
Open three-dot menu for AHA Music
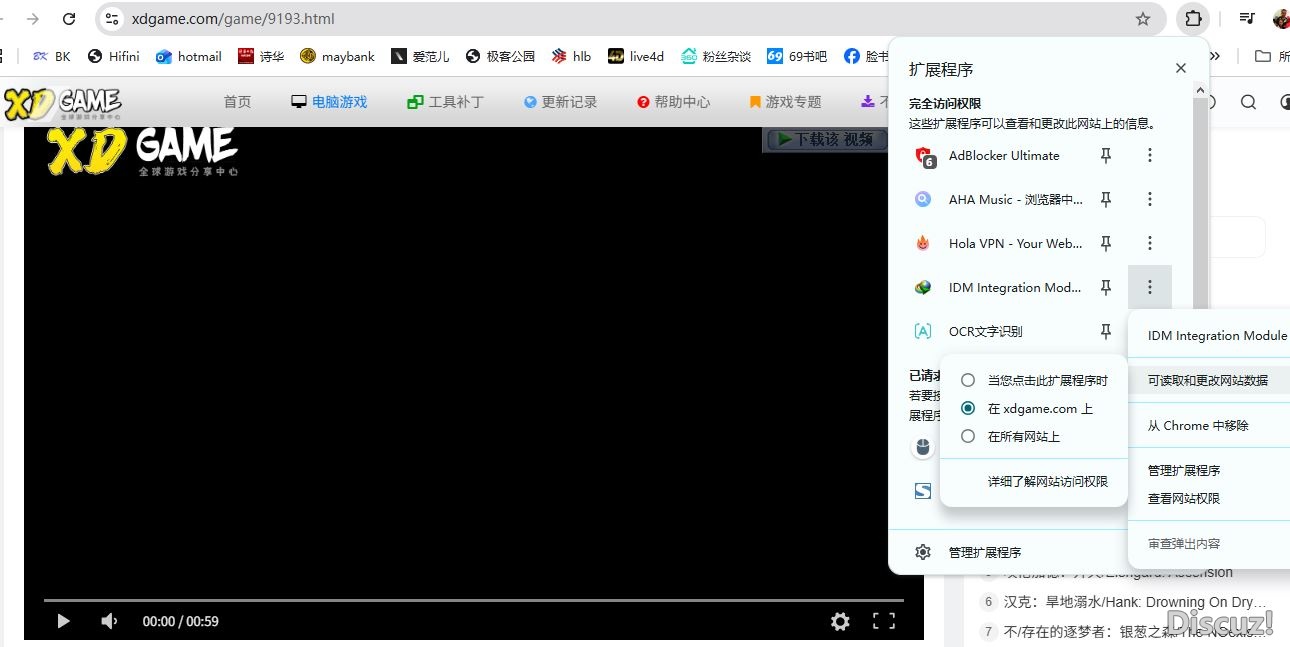[x=1150, y=199]
